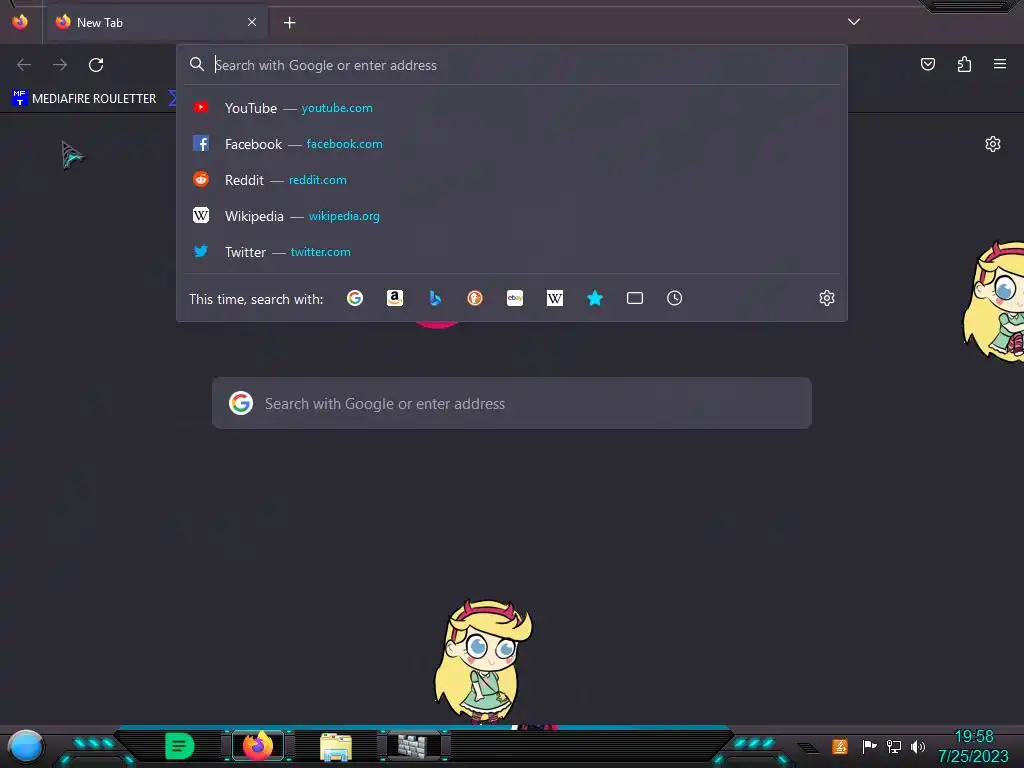This screenshot has height=768, width=1024.
Task: Open Action Center flag tray icon
Action: click(x=869, y=746)
